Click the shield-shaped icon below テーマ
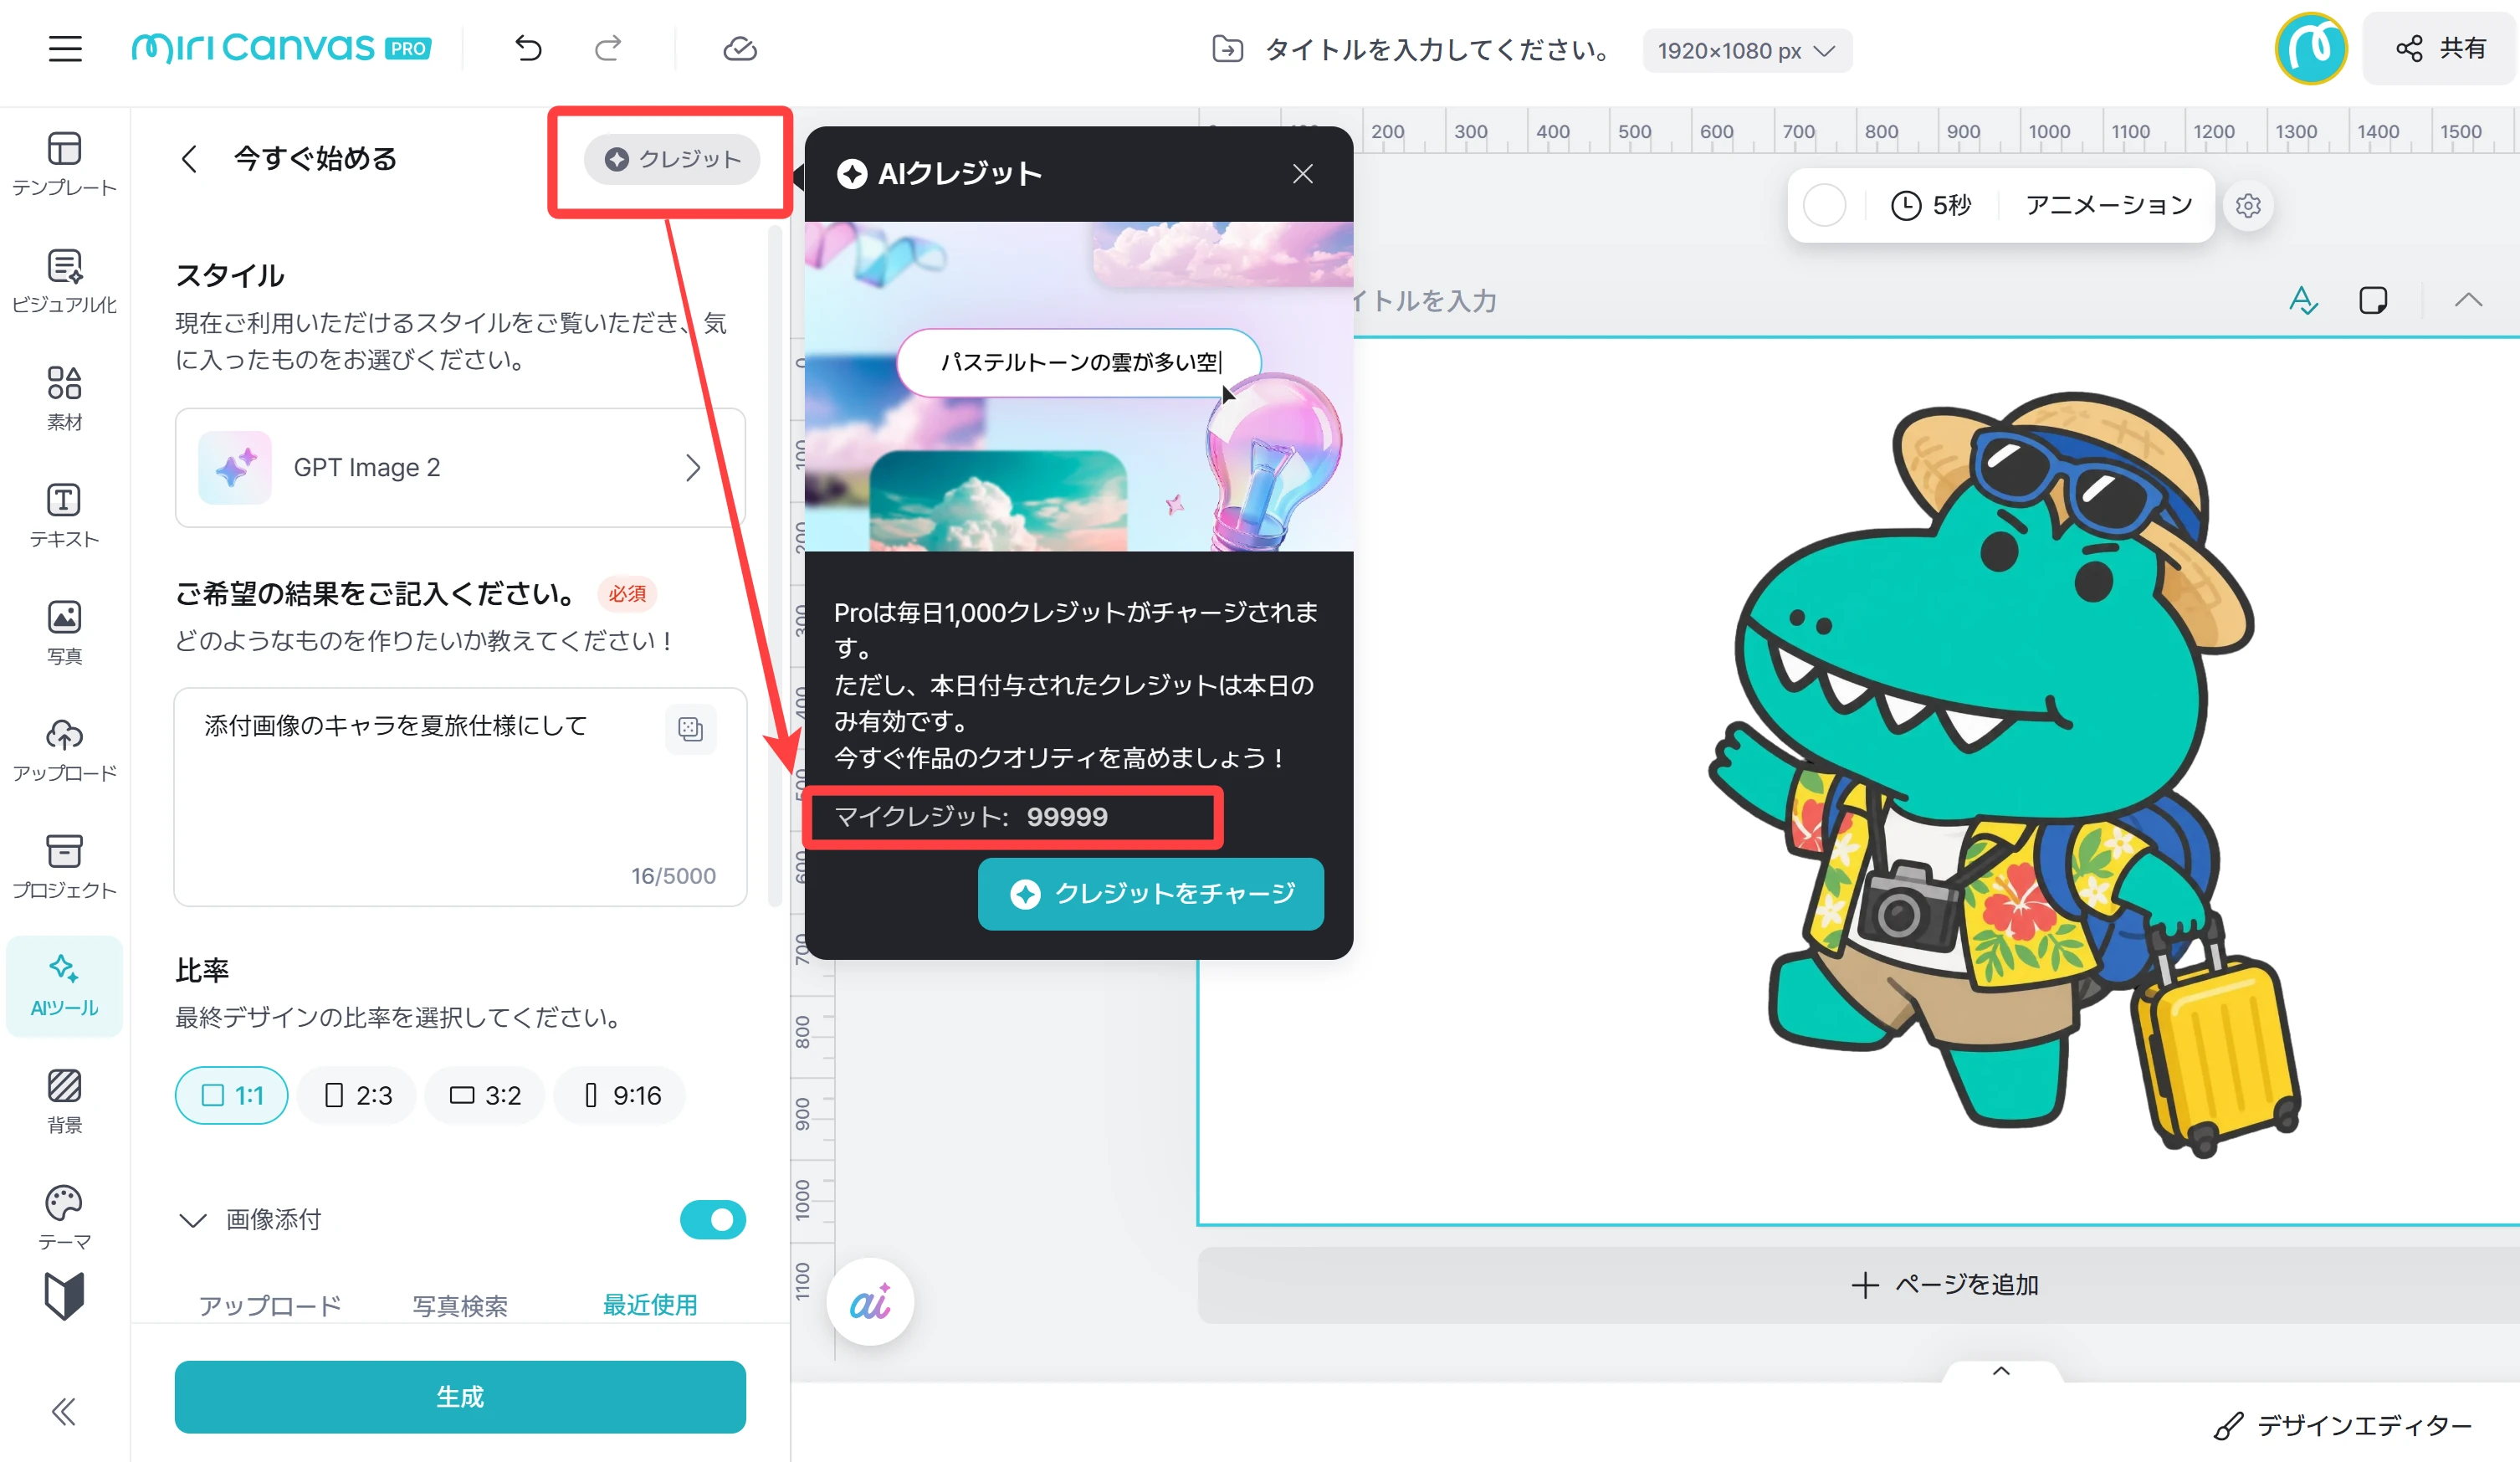Image resolution: width=2520 pixels, height=1462 pixels. 65,1296
